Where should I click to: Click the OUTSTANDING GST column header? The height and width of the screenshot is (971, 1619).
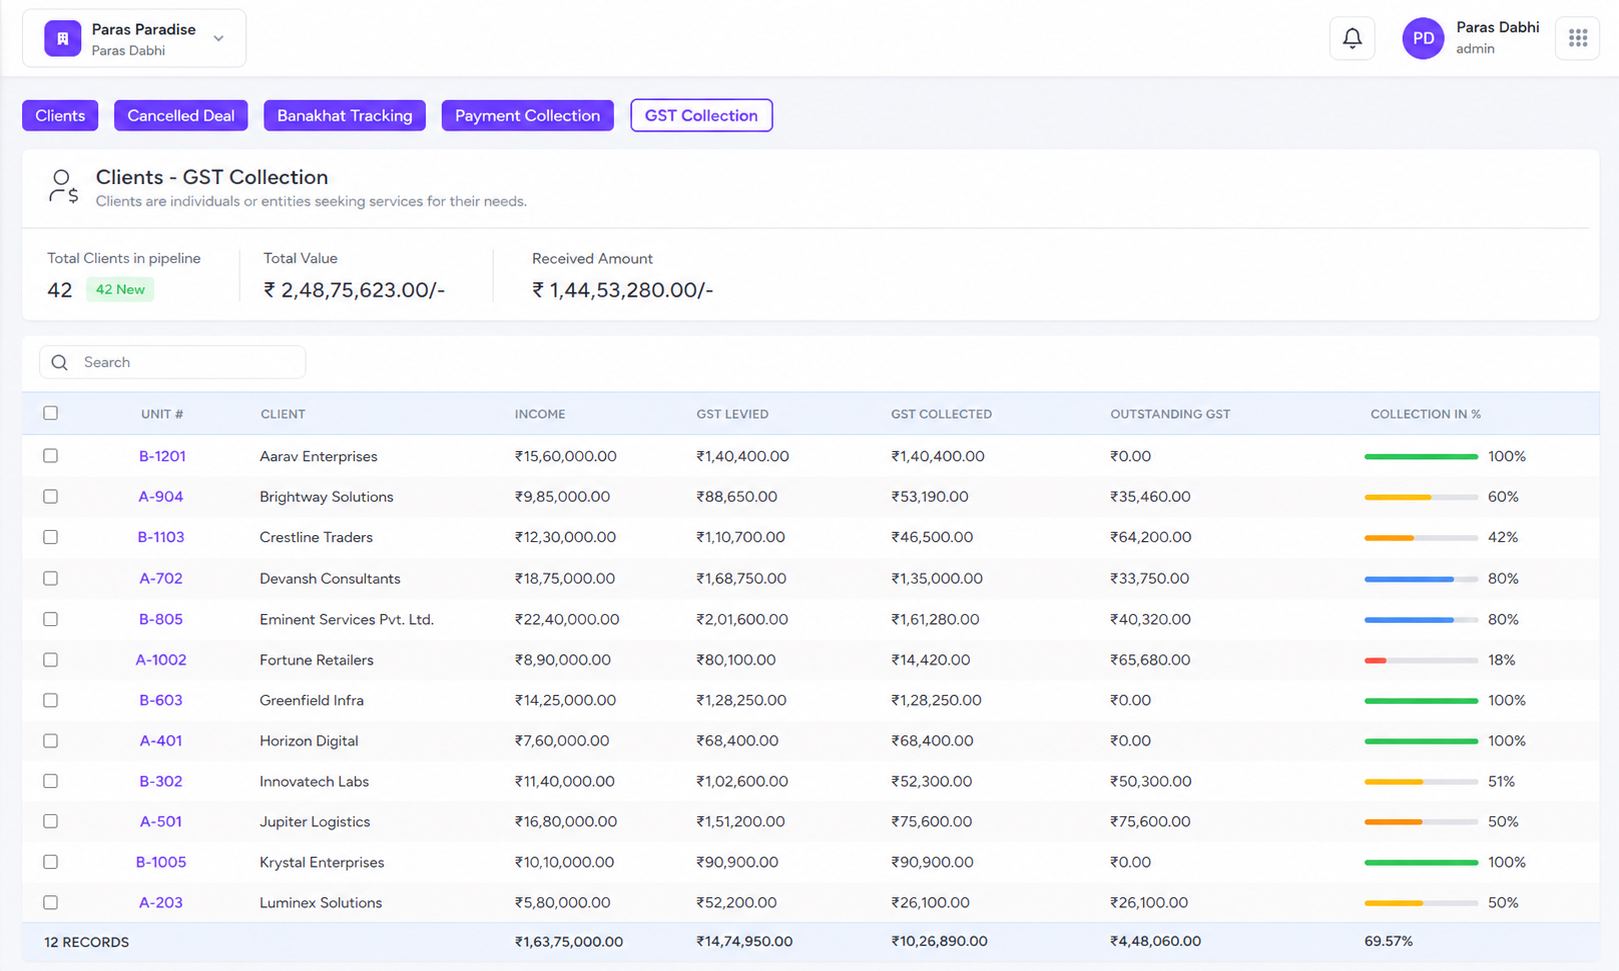click(x=1170, y=414)
